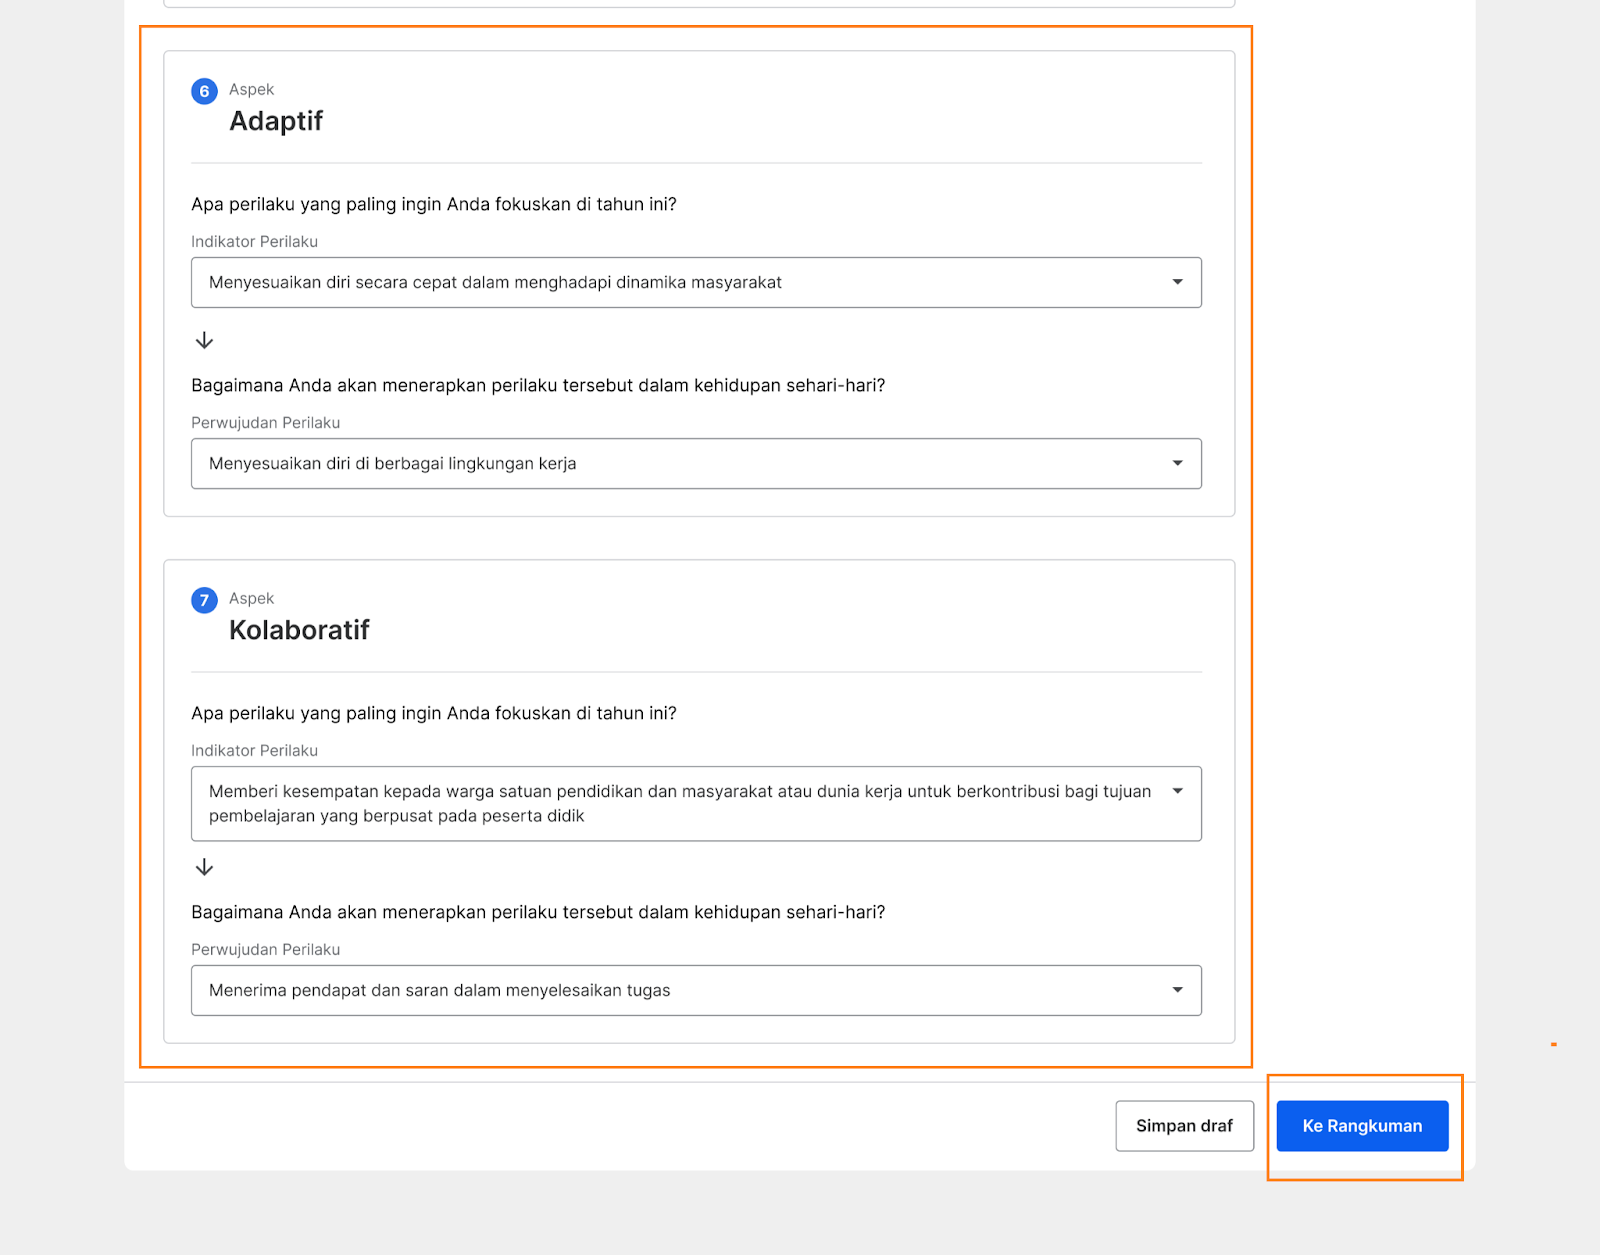The height and width of the screenshot is (1255, 1600).
Task: Click caret of Adaptif Perwujudan Perilaku dropdown
Action: pyautogui.click(x=1177, y=463)
